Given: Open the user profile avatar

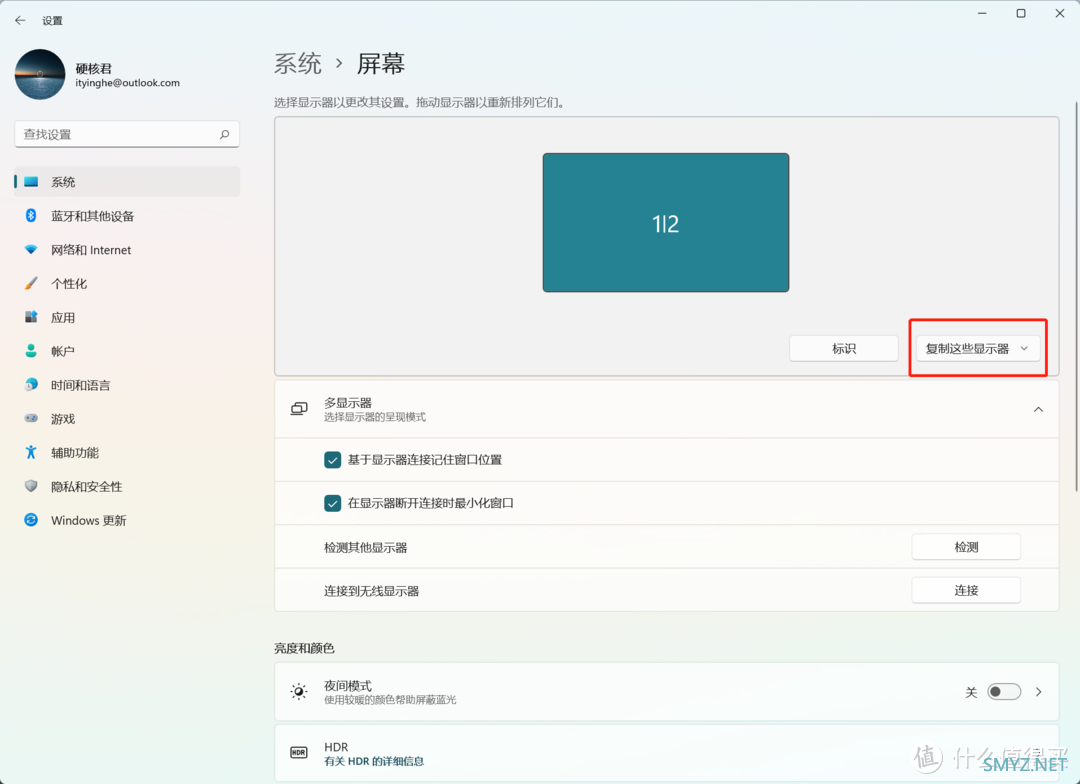Looking at the screenshot, I should [40, 74].
